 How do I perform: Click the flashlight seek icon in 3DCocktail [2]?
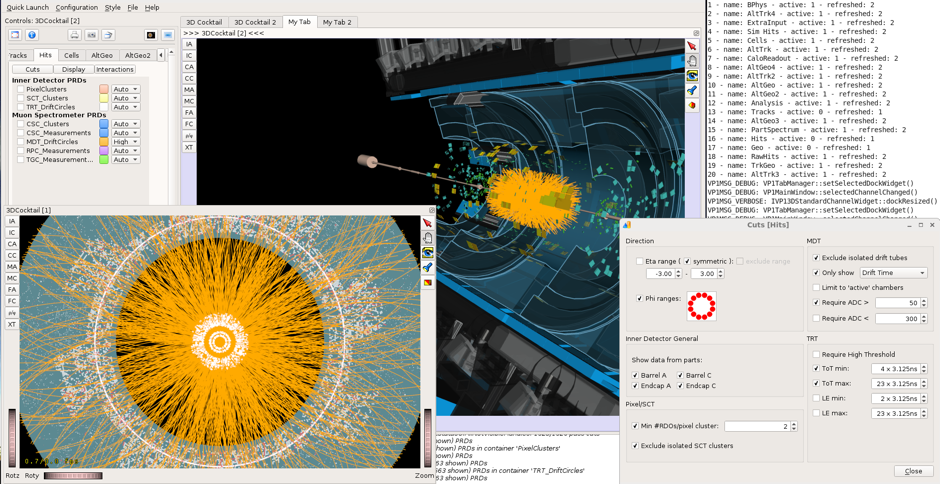pos(692,90)
